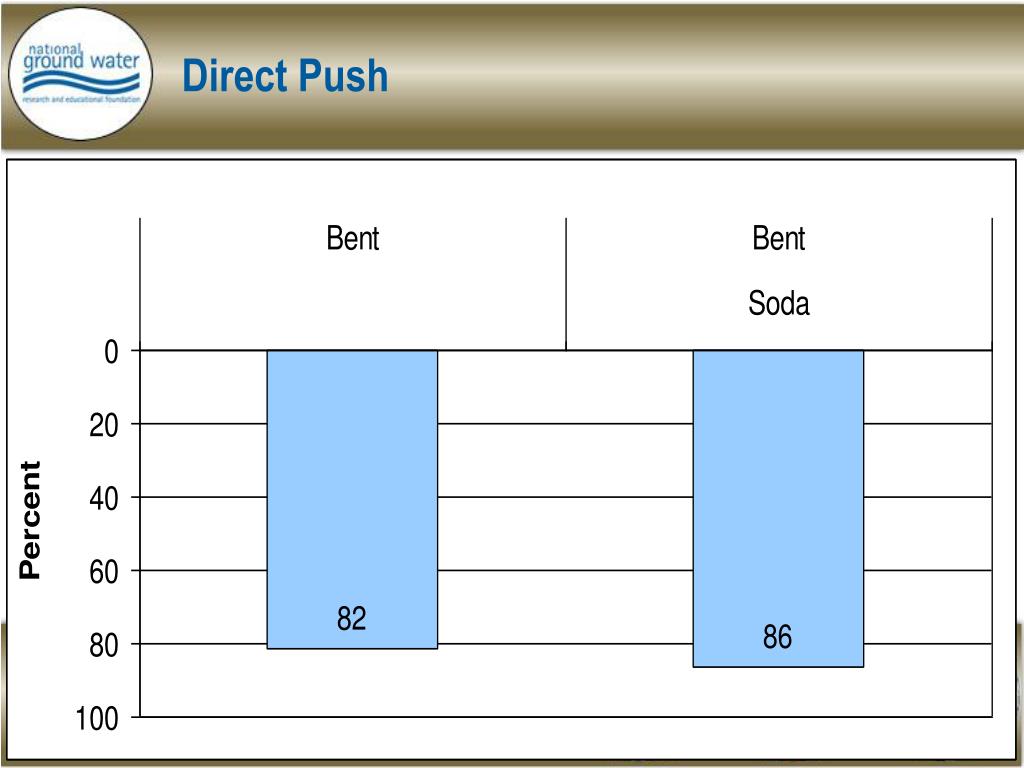Select the 20 axis tick label
The image size is (1024, 768).
pyautogui.click(x=104, y=426)
